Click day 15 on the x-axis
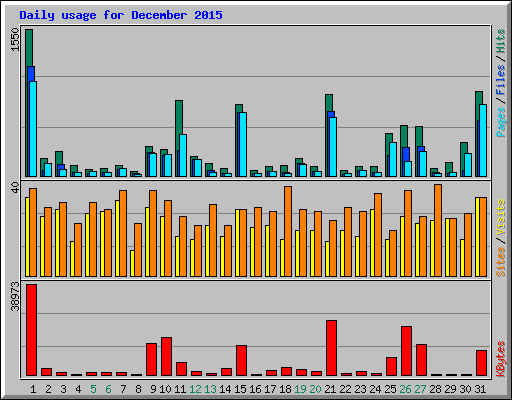512x400 pixels. click(240, 389)
